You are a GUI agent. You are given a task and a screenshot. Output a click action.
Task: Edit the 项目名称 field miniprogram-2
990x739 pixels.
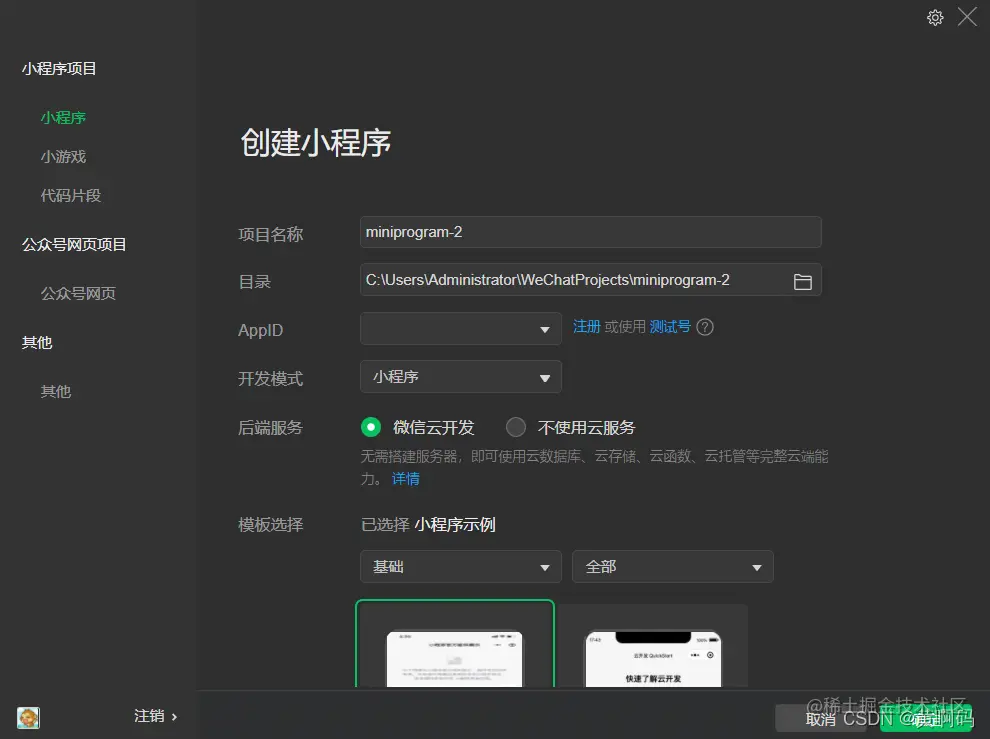(x=590, y=232)
